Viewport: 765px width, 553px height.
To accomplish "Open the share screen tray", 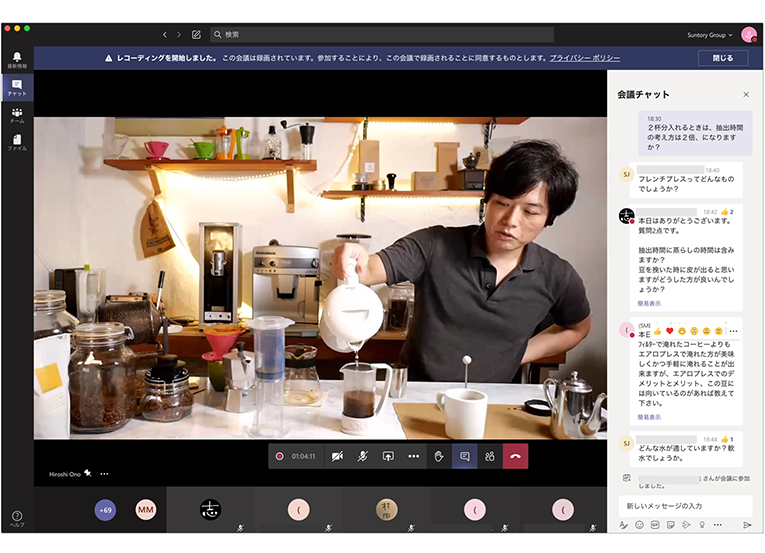I will pos(388,456).
